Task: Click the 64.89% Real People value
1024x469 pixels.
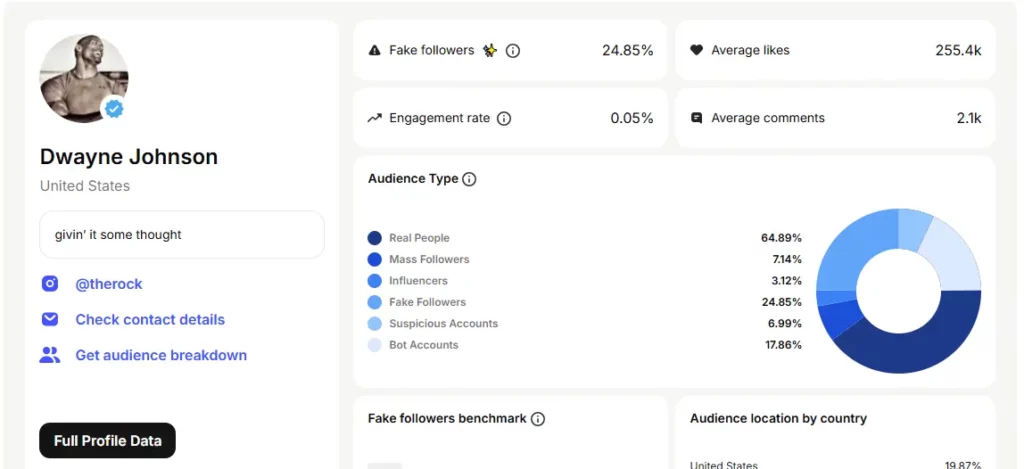Action: [x=781, y=238]
